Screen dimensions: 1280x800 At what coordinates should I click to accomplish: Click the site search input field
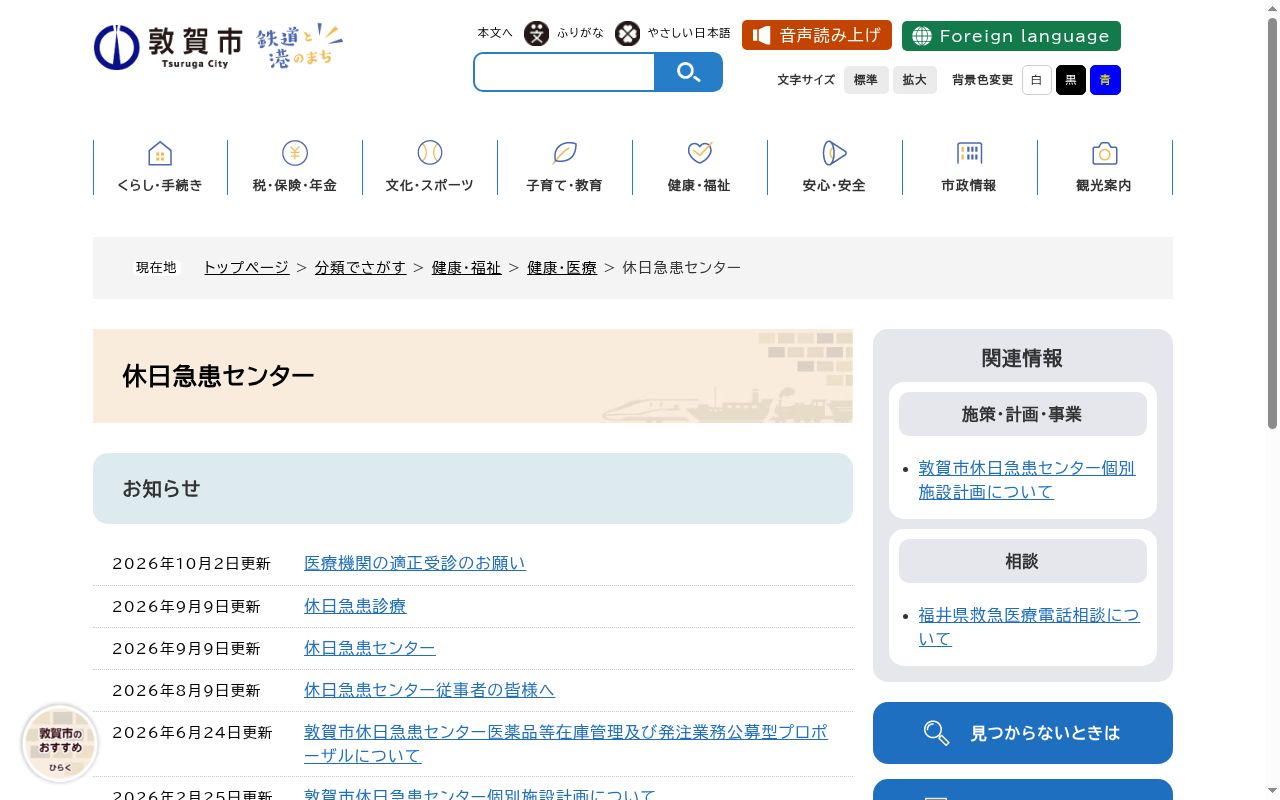(564, 72)
